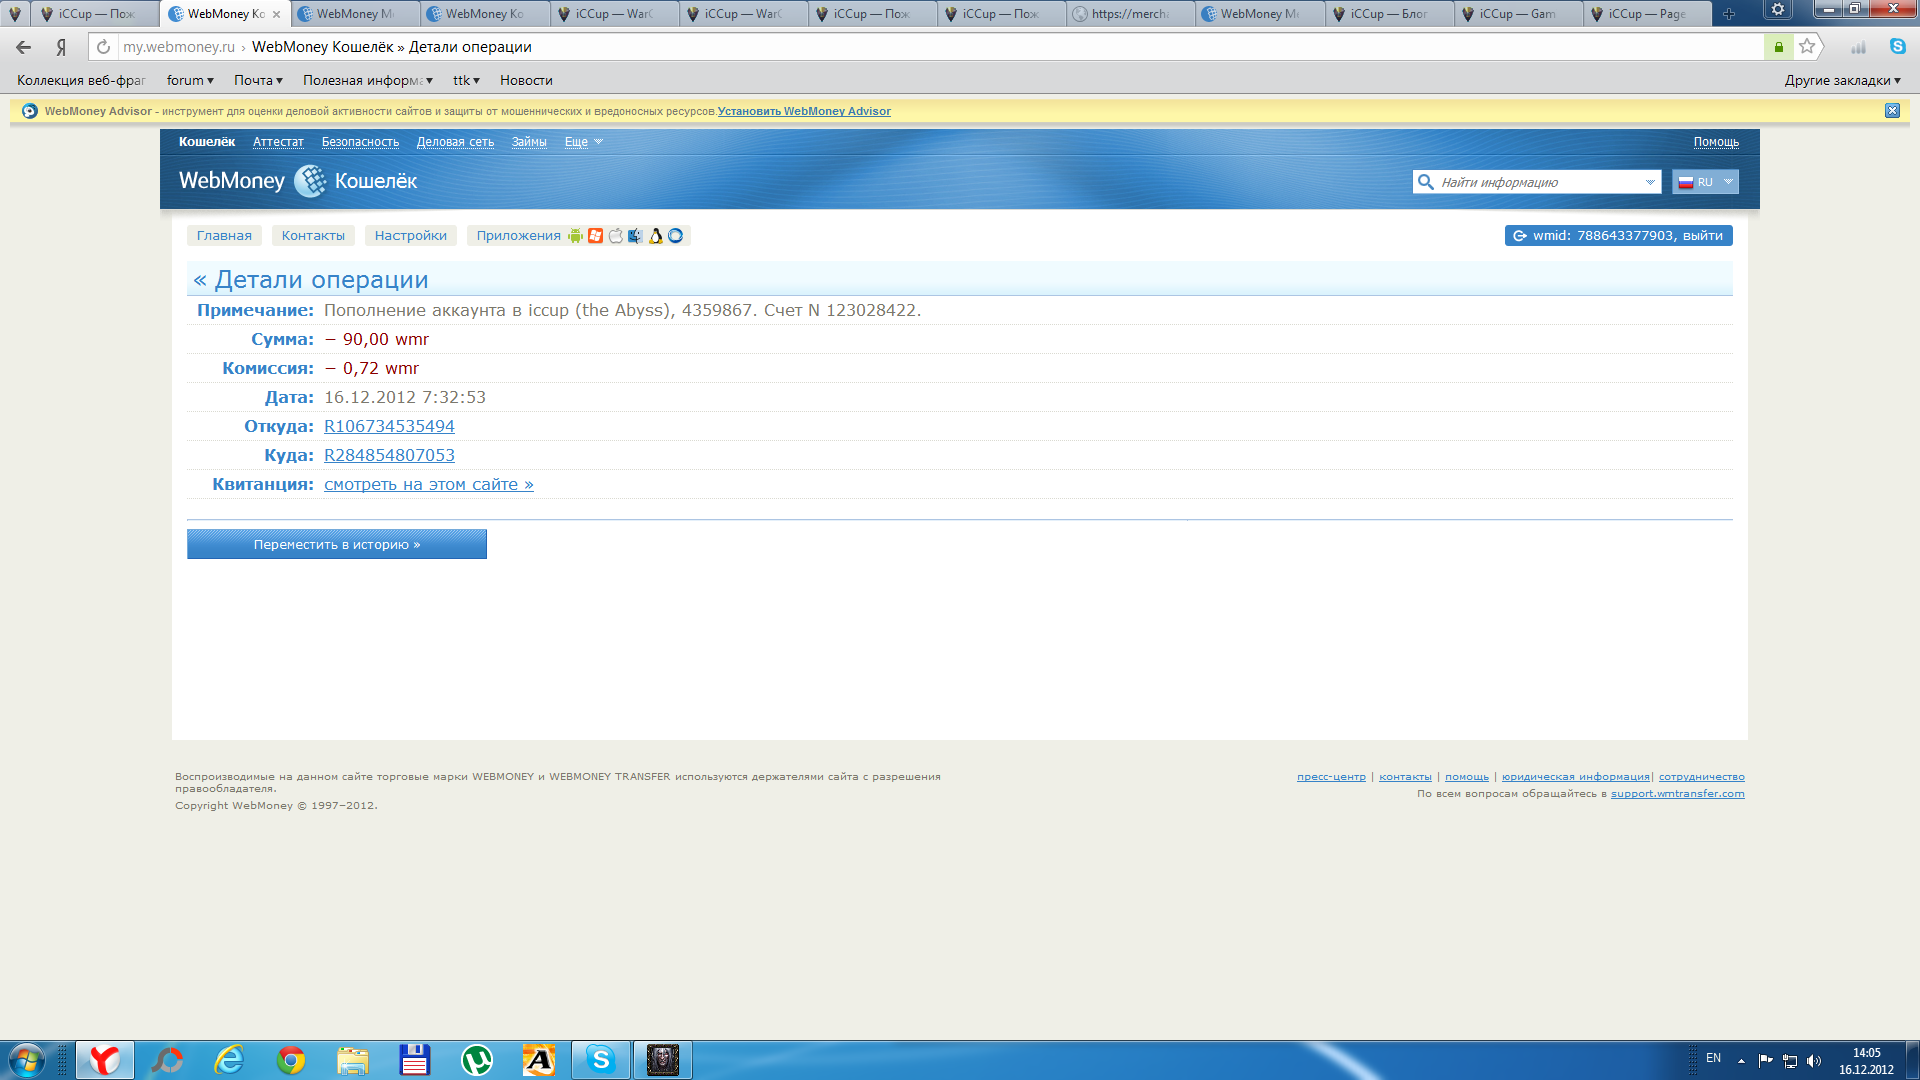Click the WebMoney Advisor icon in the yellow bar
Screen dimensions: 1920x1080
30,111
